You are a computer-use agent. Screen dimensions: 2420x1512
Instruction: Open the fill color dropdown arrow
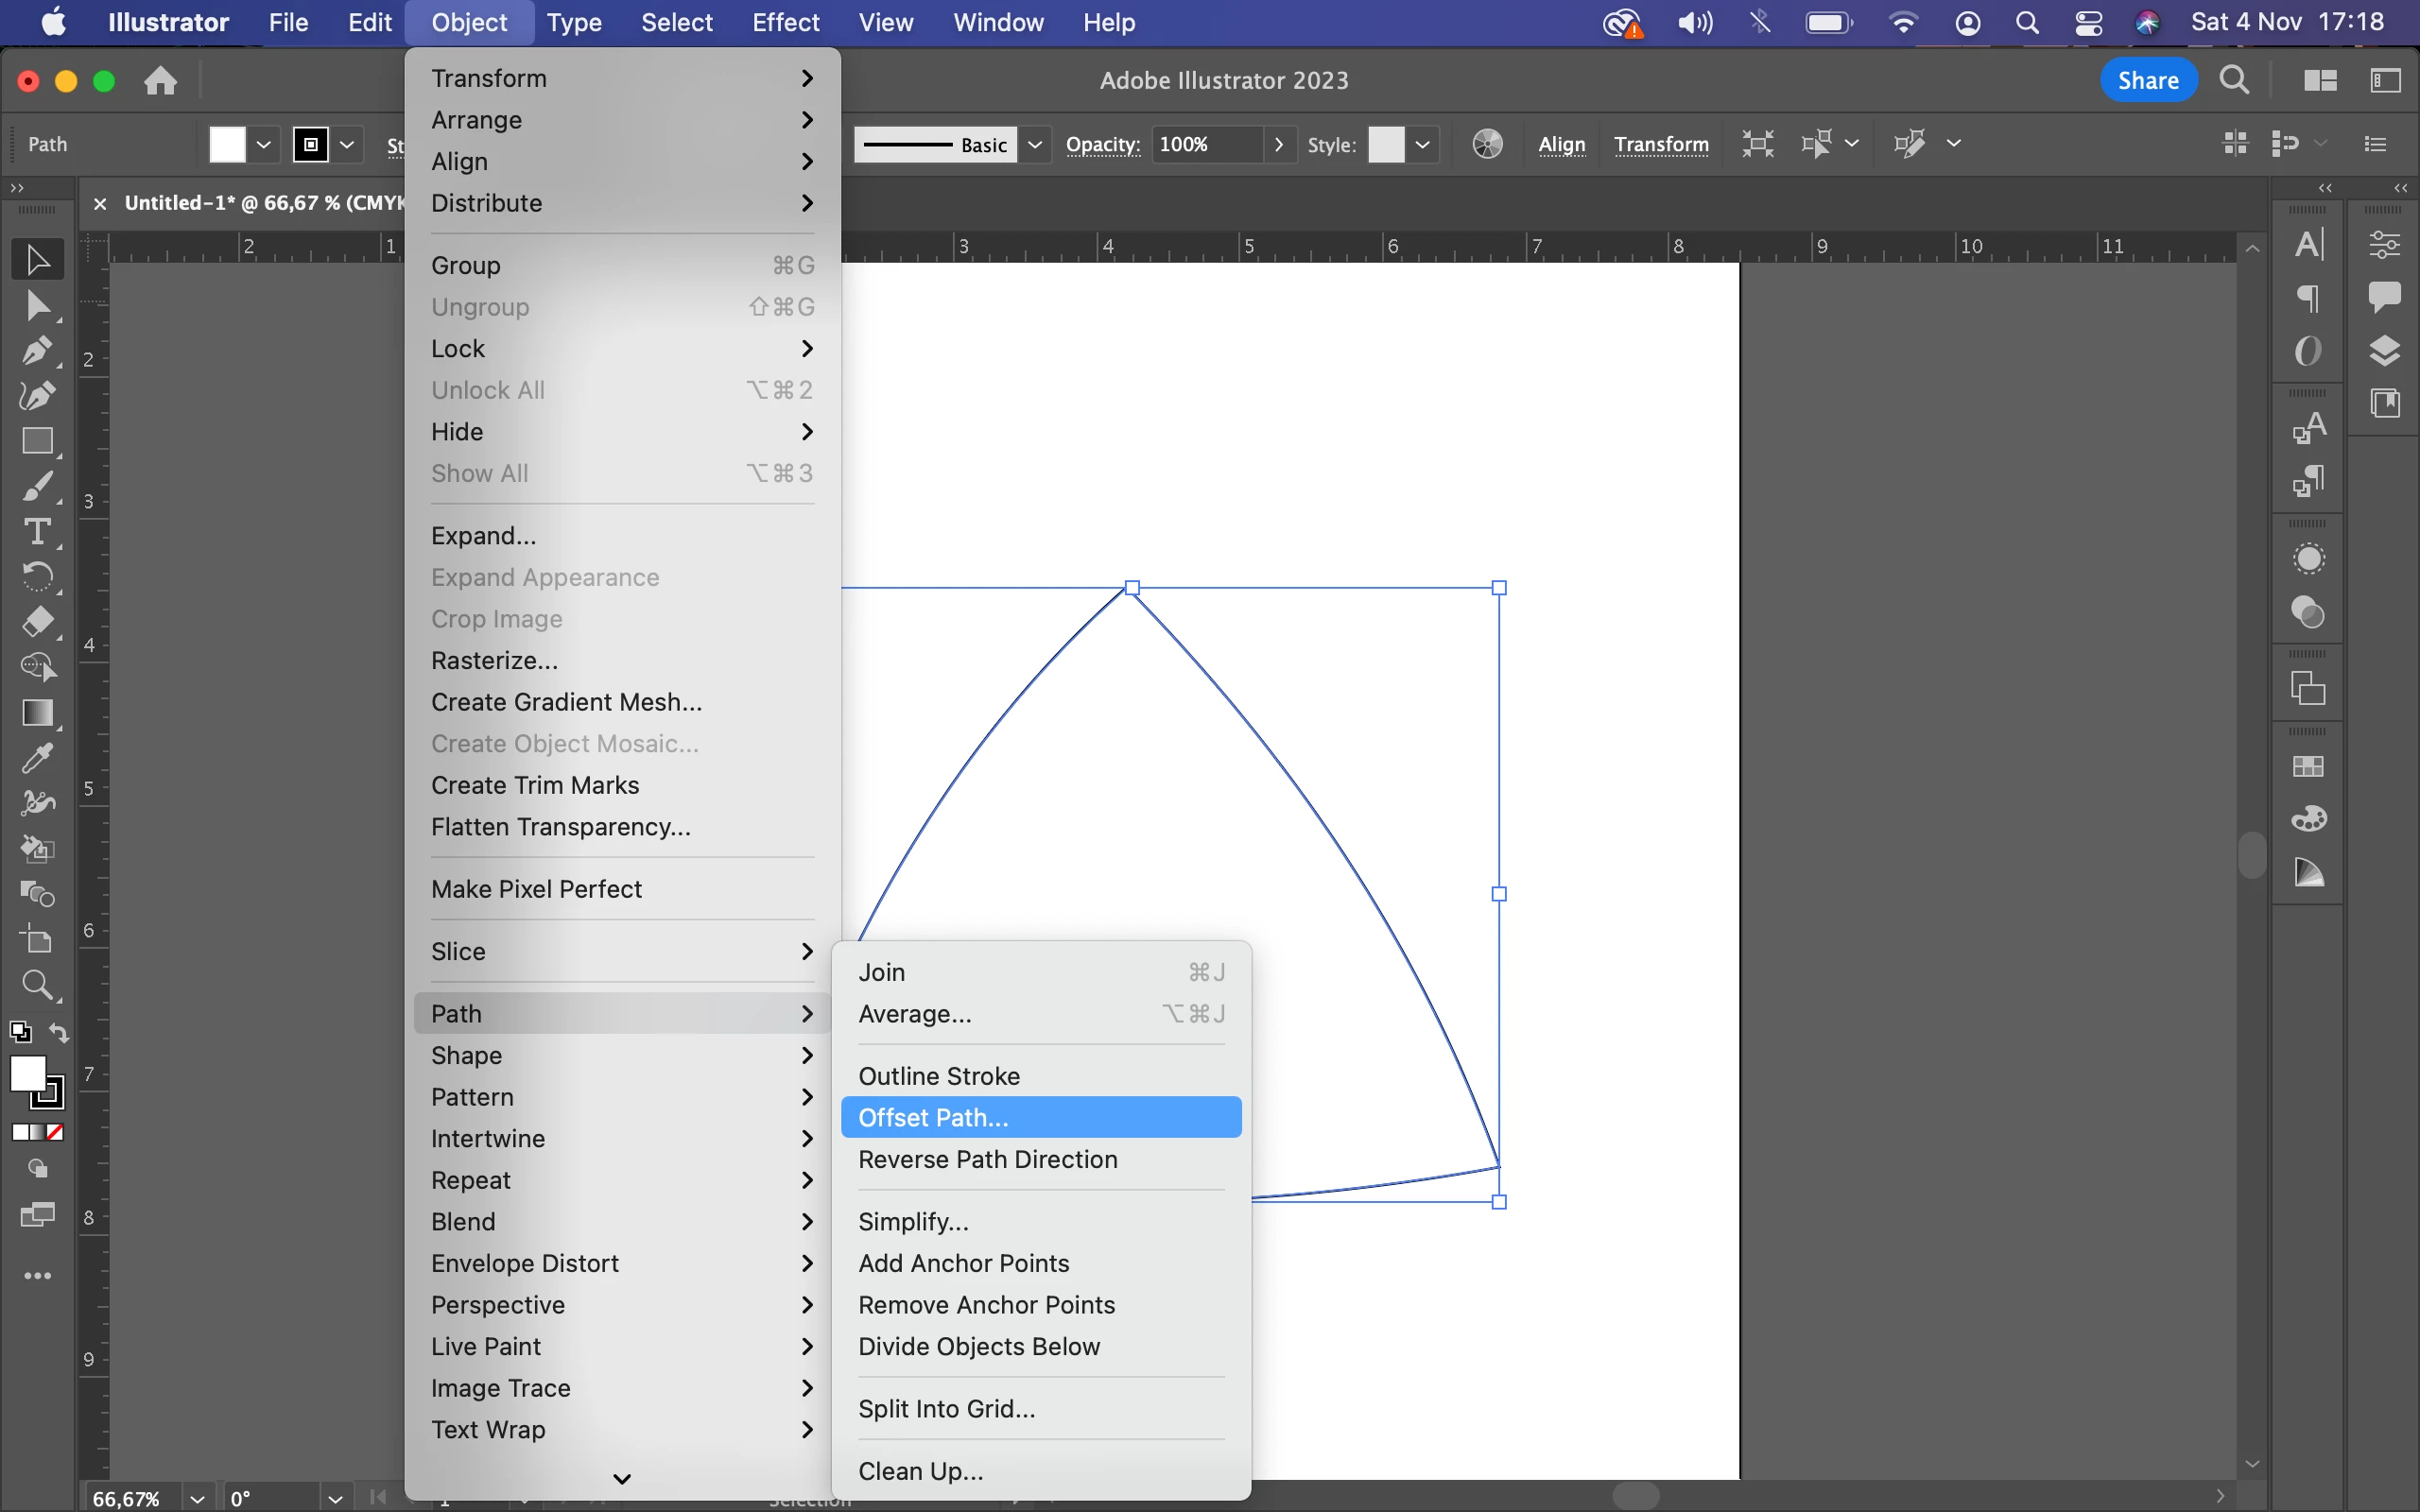tap(263, 144)
